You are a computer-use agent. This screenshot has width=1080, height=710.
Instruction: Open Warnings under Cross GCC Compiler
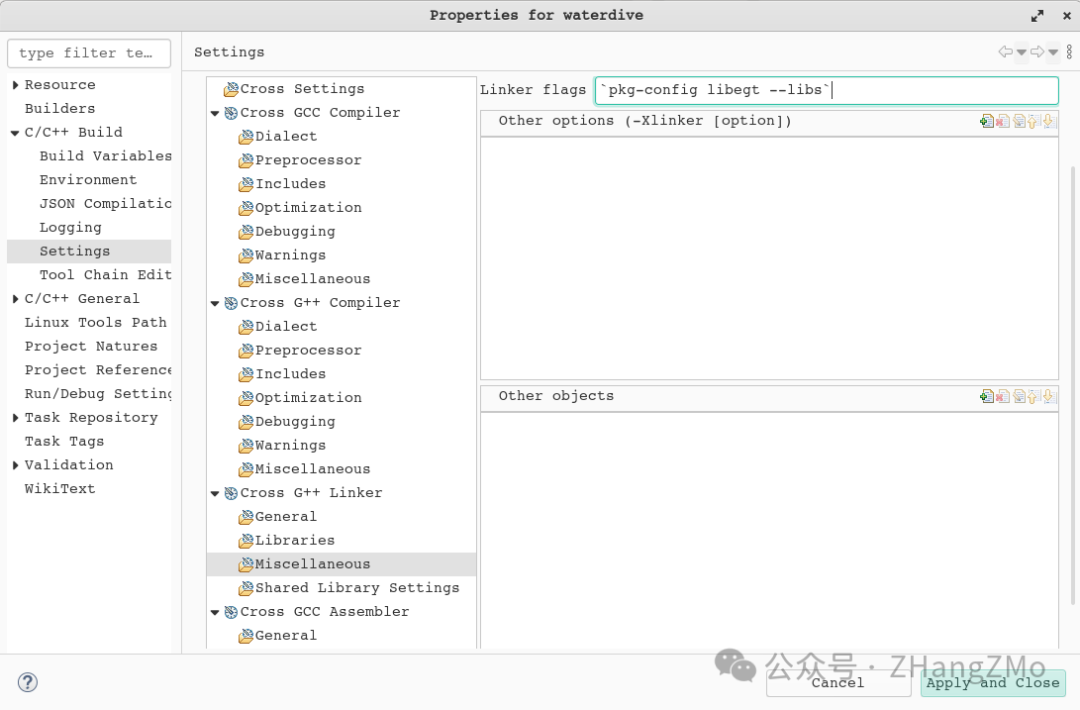282,255
